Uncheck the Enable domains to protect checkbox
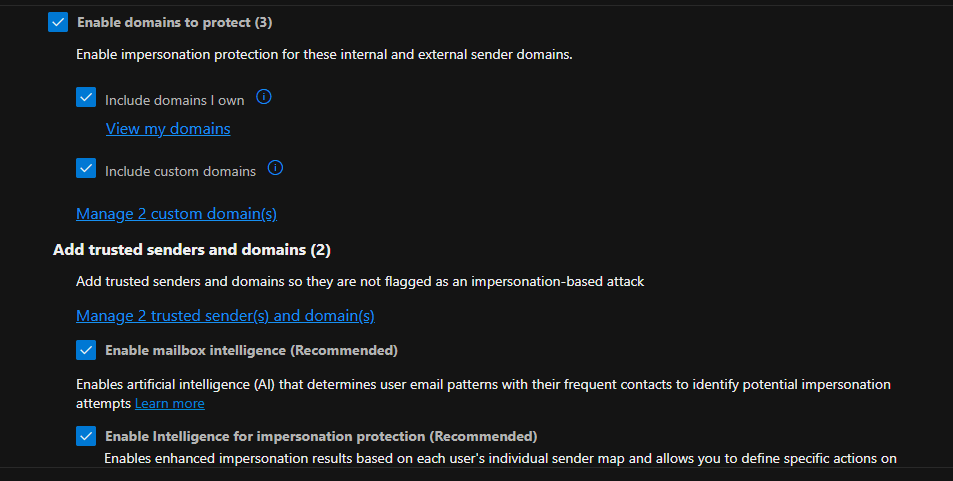Screen dimensions: 953x481 tap(58, 21)
